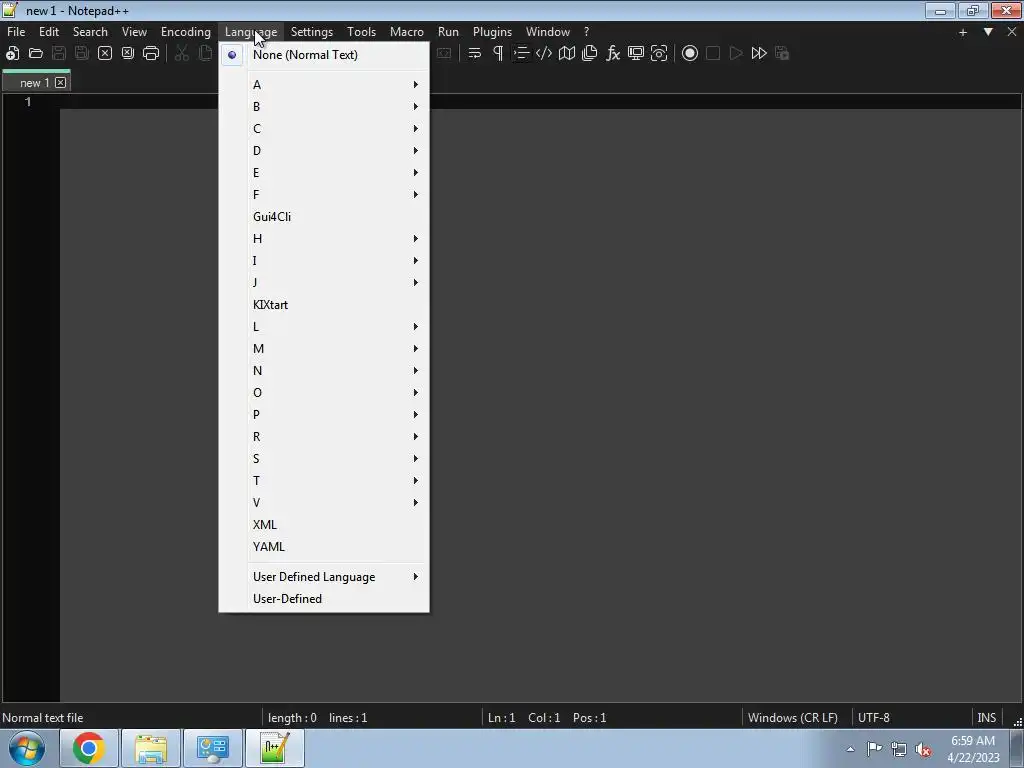Click the muted volume tray icon

923,749
